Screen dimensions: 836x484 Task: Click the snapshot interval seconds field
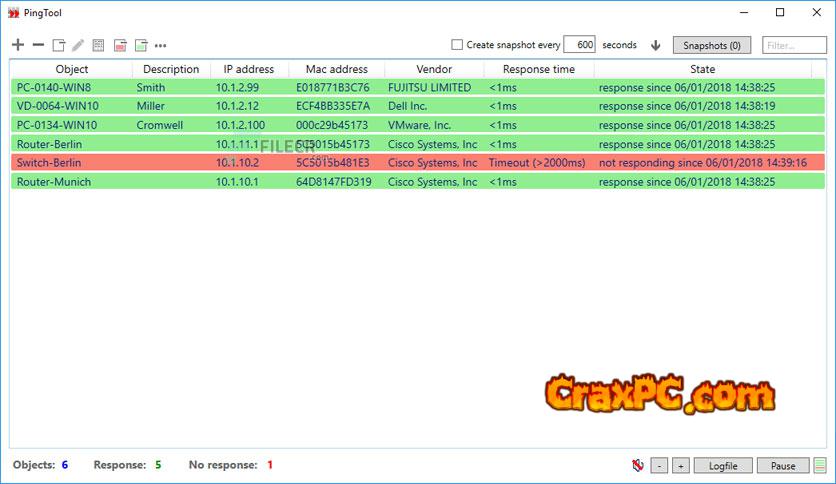580,45
